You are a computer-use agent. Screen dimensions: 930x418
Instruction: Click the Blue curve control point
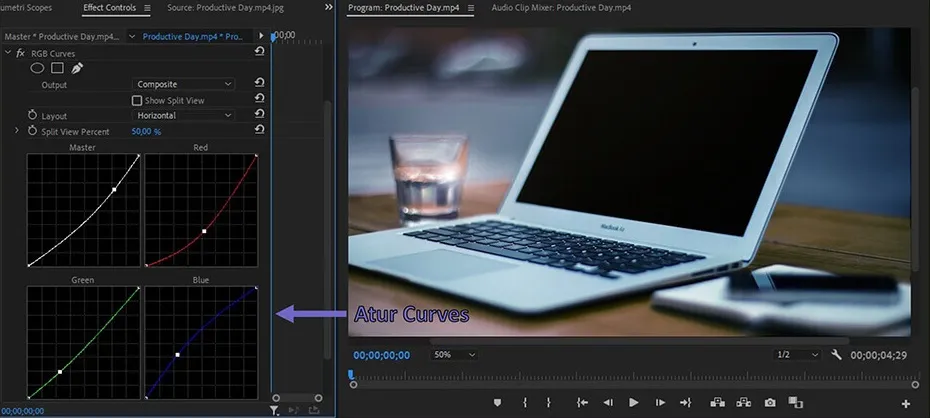177,355
